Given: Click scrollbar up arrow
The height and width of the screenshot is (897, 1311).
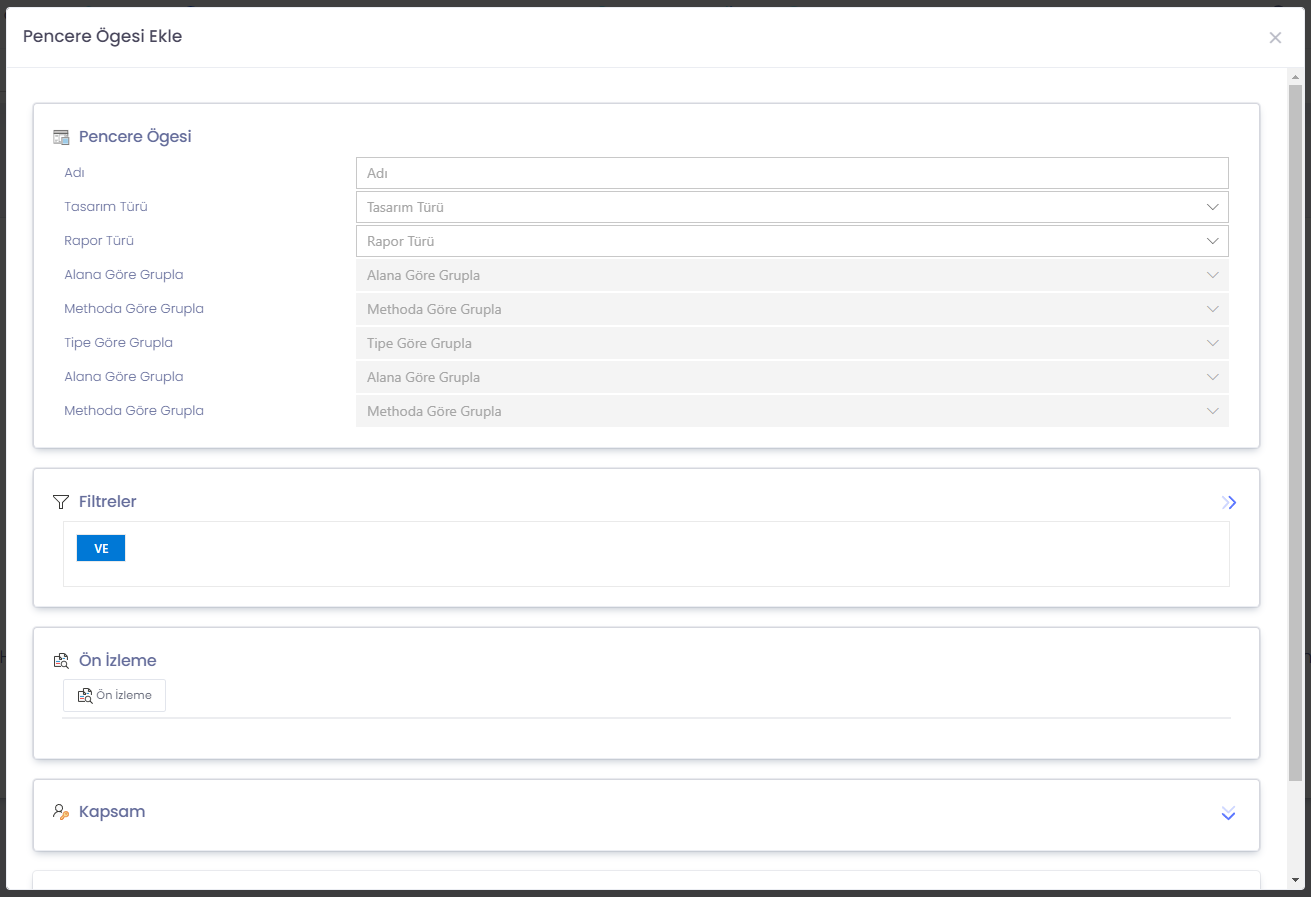Looking at the screenshot, I should tap(1295, 76).
